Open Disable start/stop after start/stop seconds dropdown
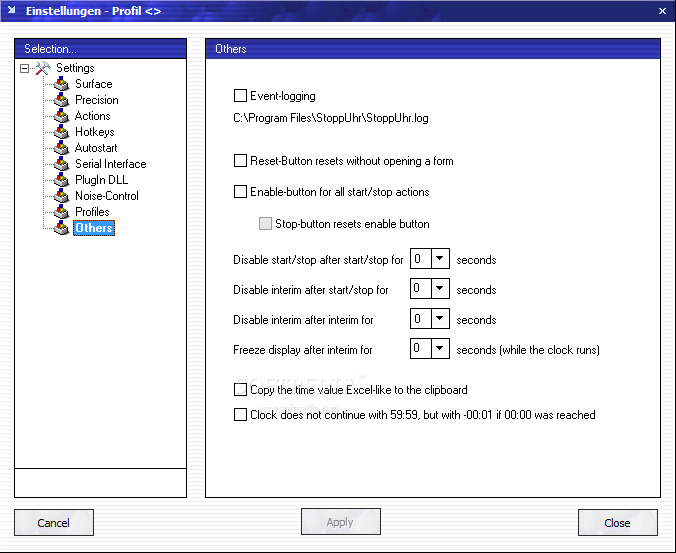The height and width of the screenshot is (553, 676). click(439, 259)
